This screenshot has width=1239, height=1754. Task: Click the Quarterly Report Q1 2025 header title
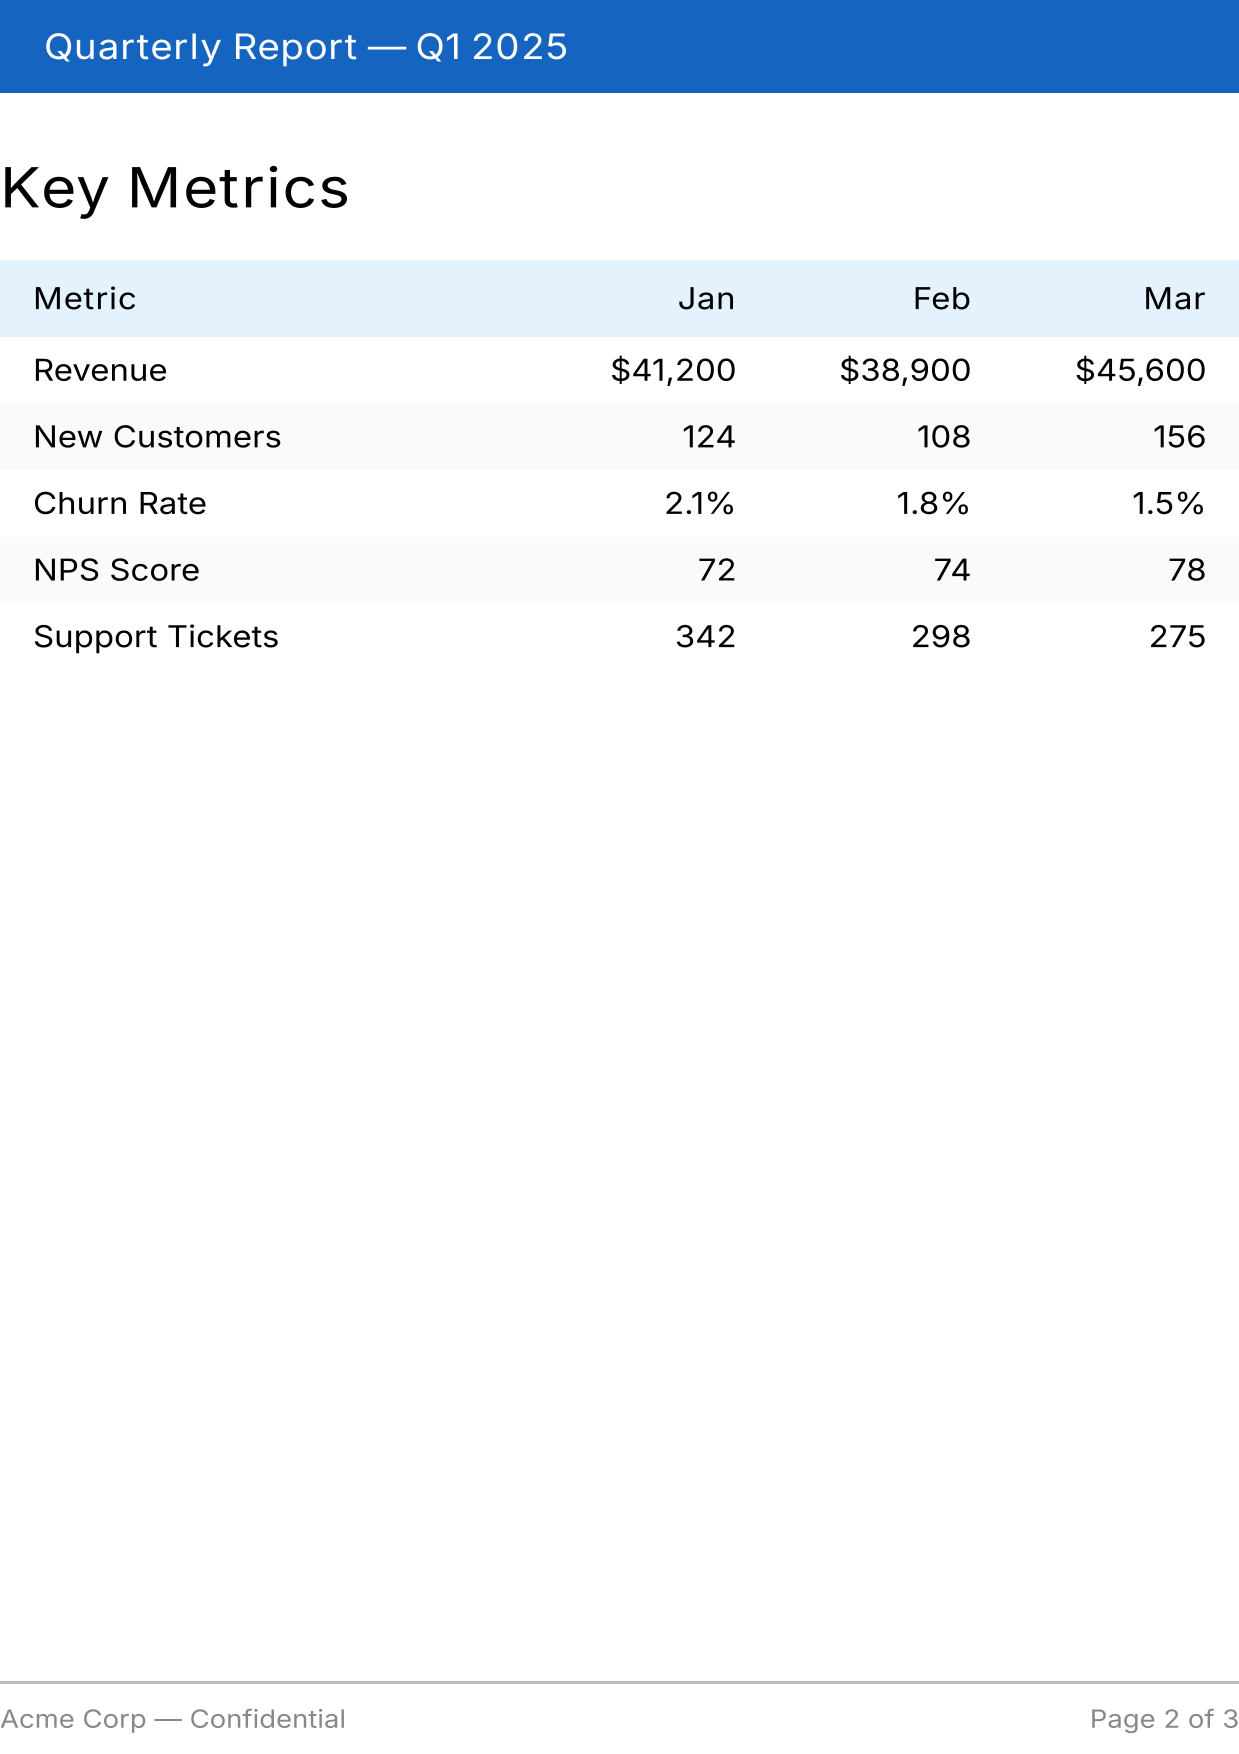point(306,47)
